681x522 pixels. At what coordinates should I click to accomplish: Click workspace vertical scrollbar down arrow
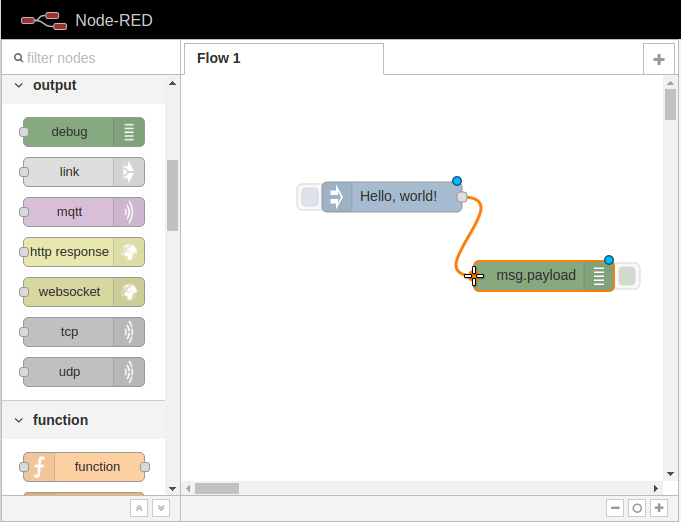click(x=670, y=474)
